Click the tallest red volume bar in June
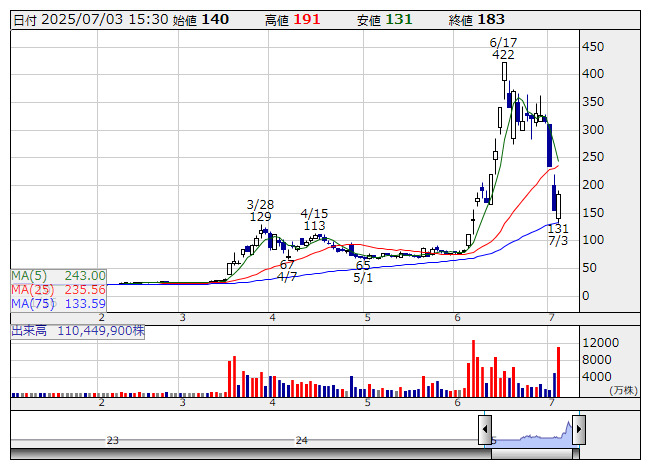653x470 pixels. pyautogui.click(x=474, y=368)
